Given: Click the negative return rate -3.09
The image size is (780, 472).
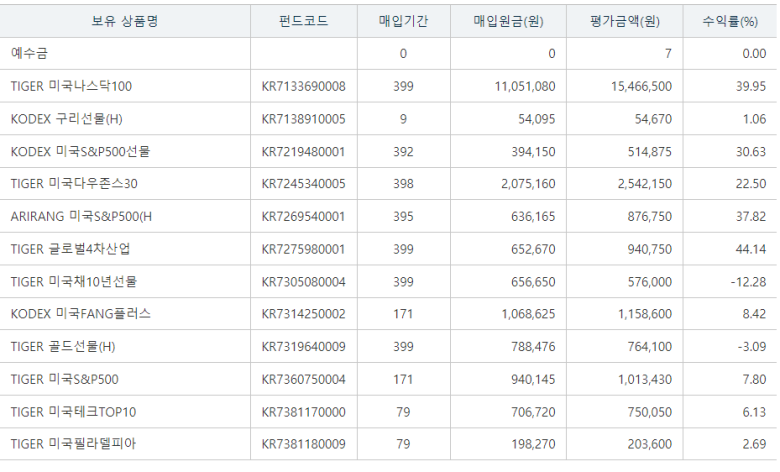Looking at the screenshot, I should (x=752, y=346).
